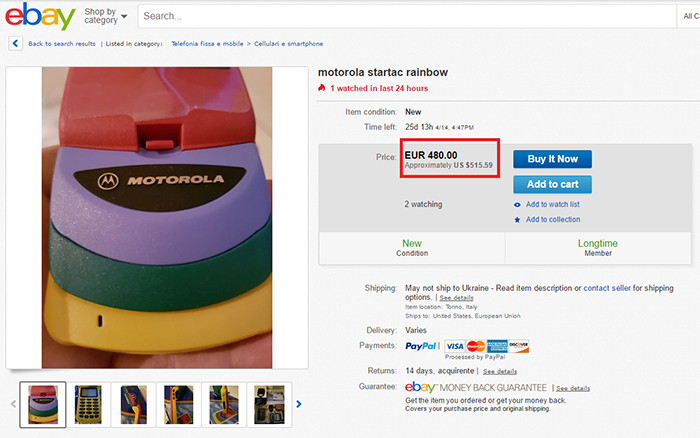Viewport: 700px width, 438px height.
Task: Go back to search results
Action: pyautogui.click(x=62, y=44)
